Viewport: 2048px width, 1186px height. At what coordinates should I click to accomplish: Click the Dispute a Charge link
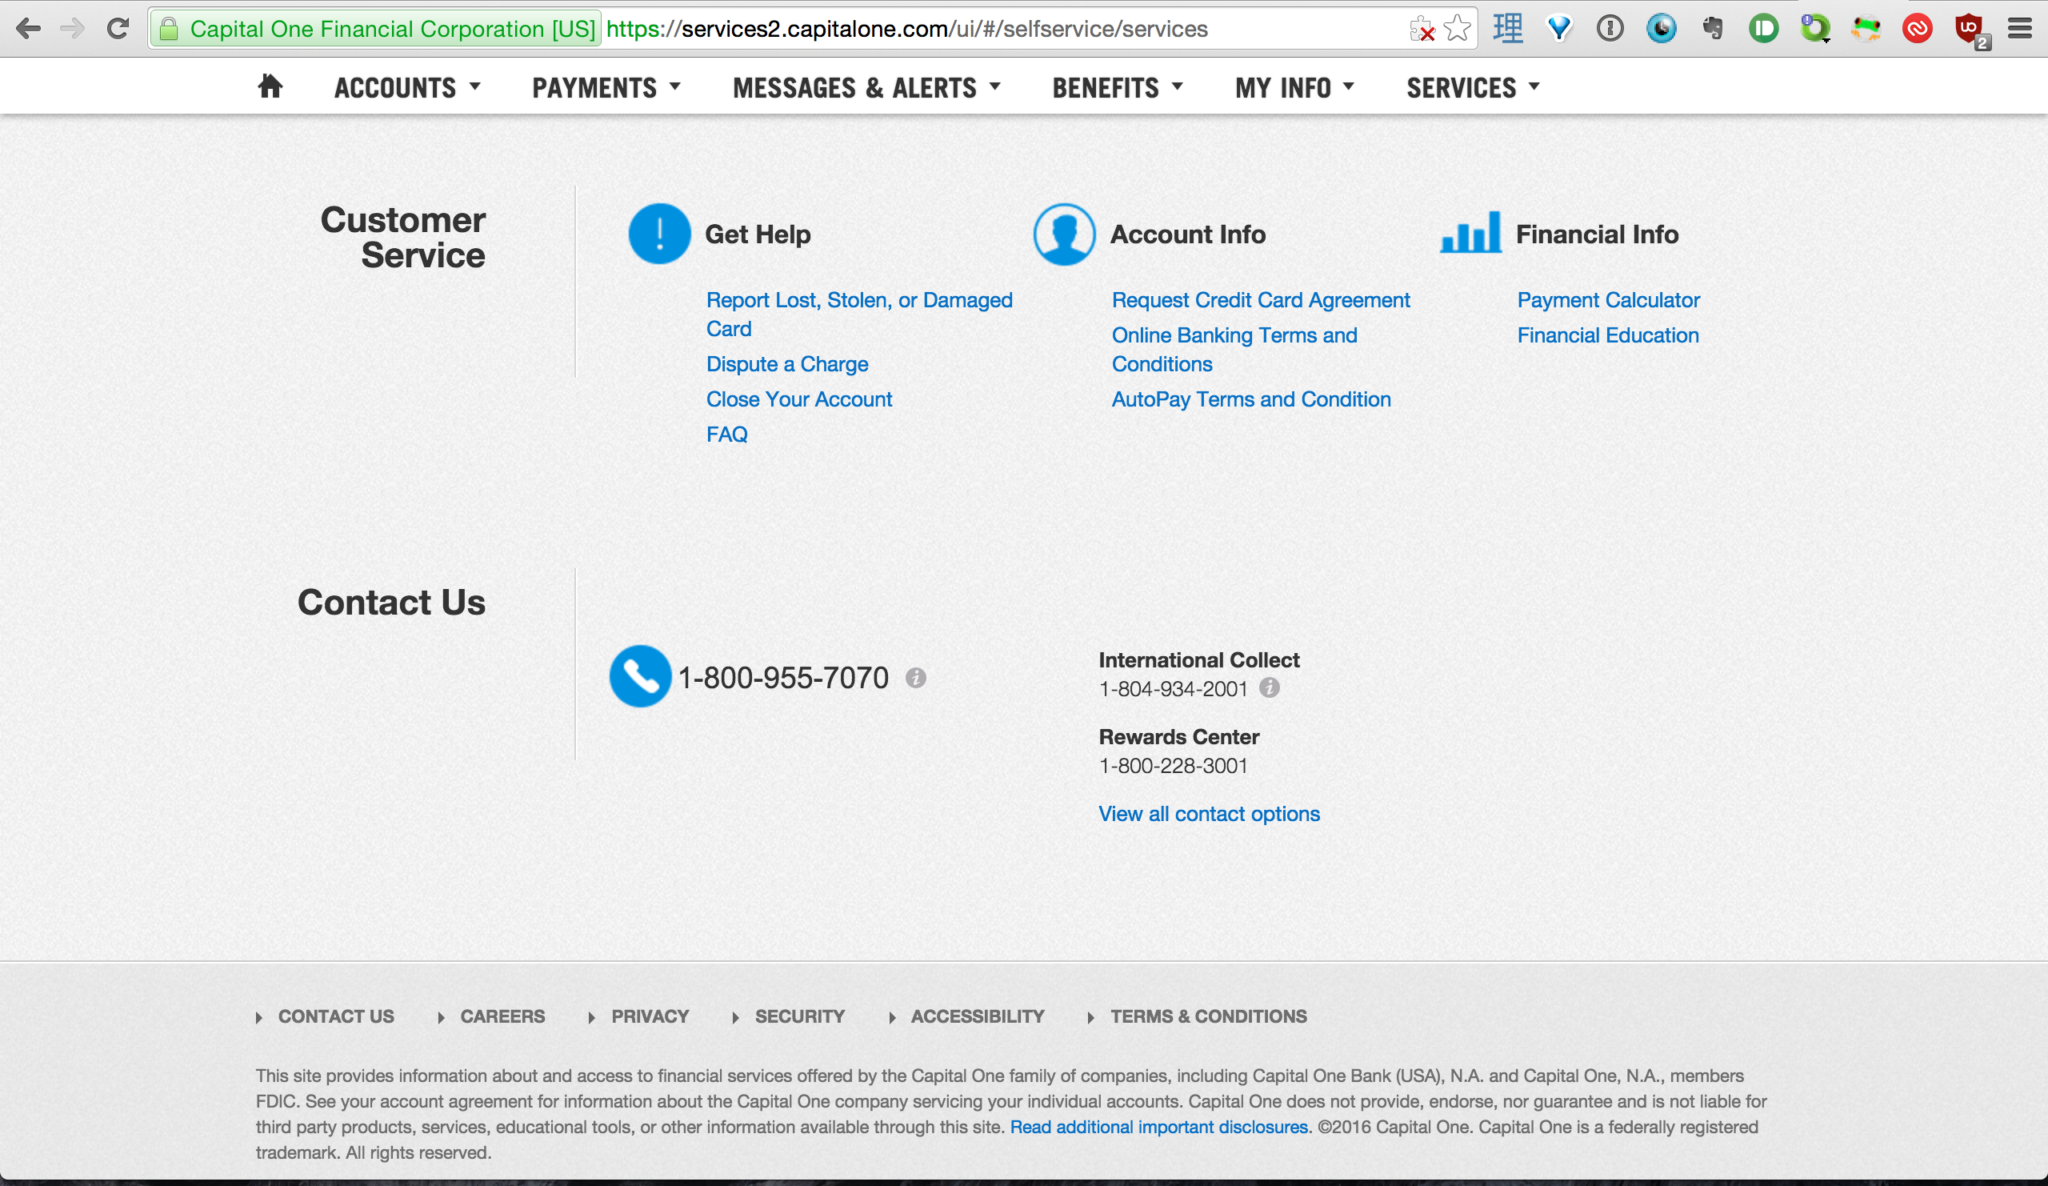(787, 363)
